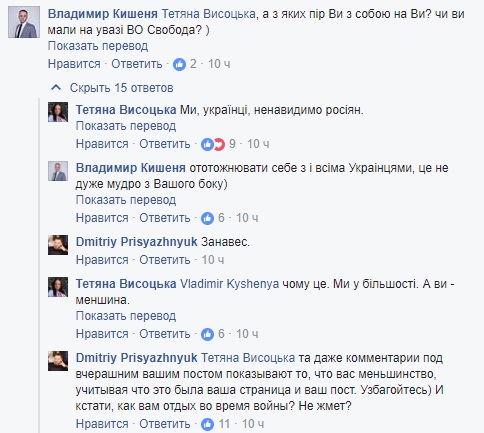Click the '10 ч' timestamp on 'Занавес'
The image size is (484, 433).
213,260
